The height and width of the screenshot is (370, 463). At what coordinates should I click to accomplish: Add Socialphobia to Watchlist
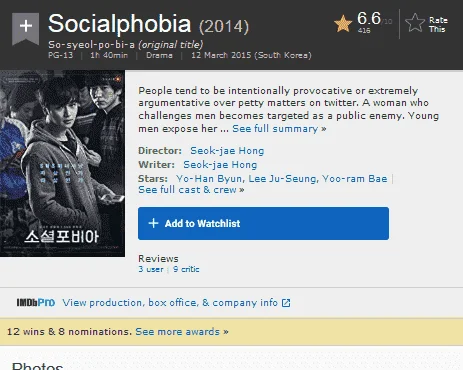263,223
